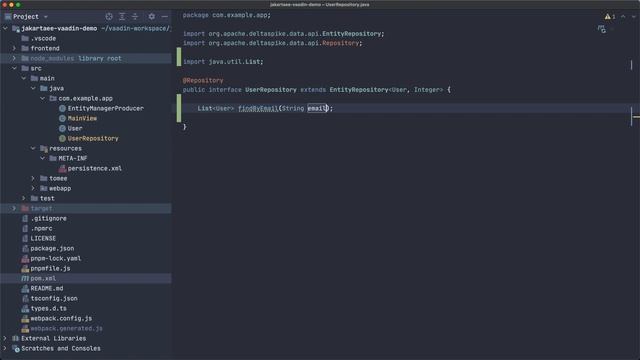Screen dimensions: 640x360
Task: Hide the Project tool window
Action: (164, 16)
